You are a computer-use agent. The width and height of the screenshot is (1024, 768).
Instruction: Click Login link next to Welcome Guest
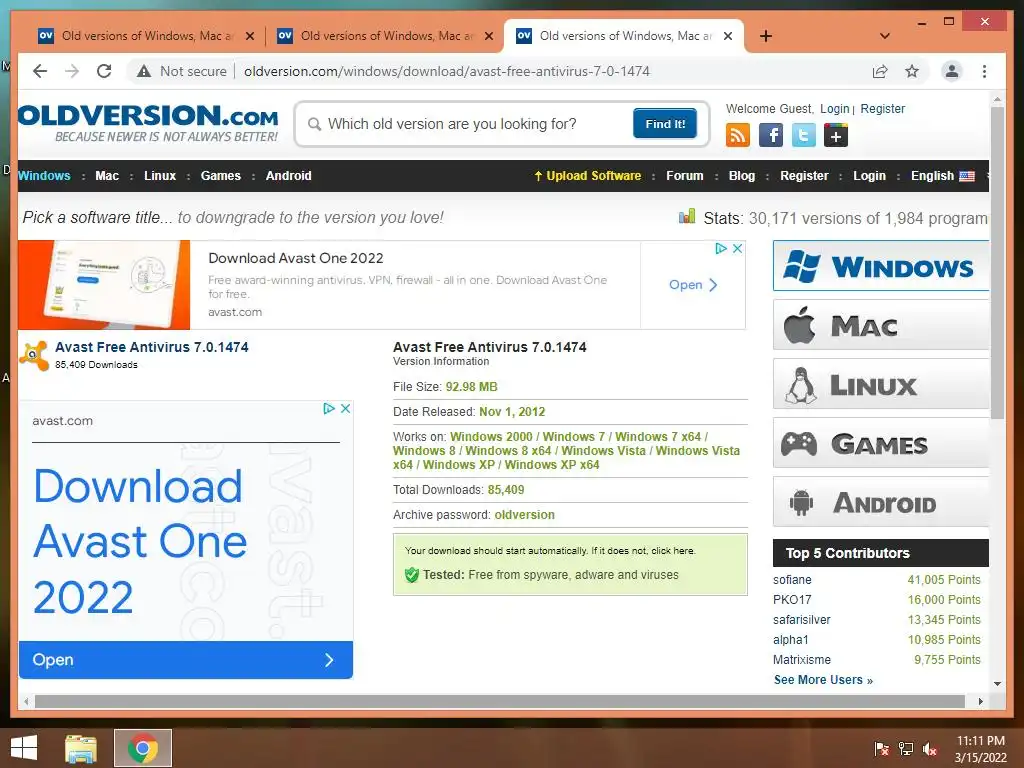[x=835, y=109]
